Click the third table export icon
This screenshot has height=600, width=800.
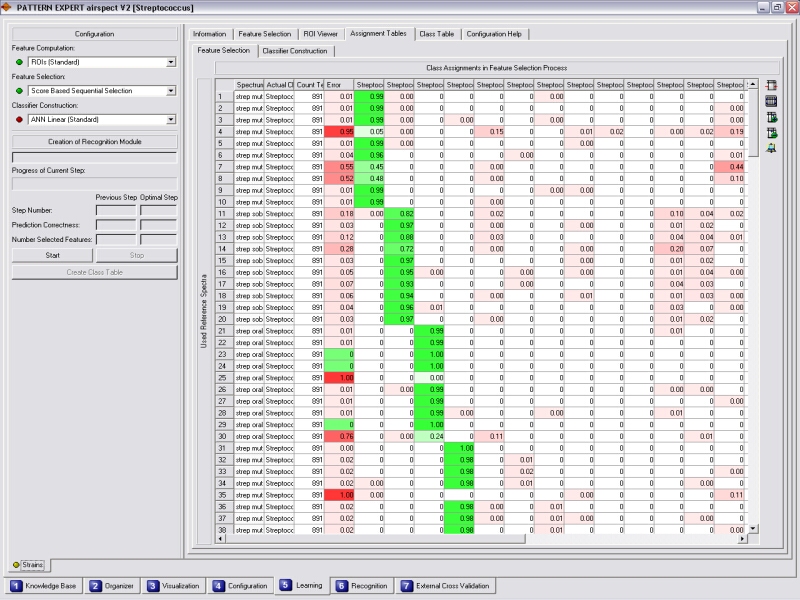(771, 117)
